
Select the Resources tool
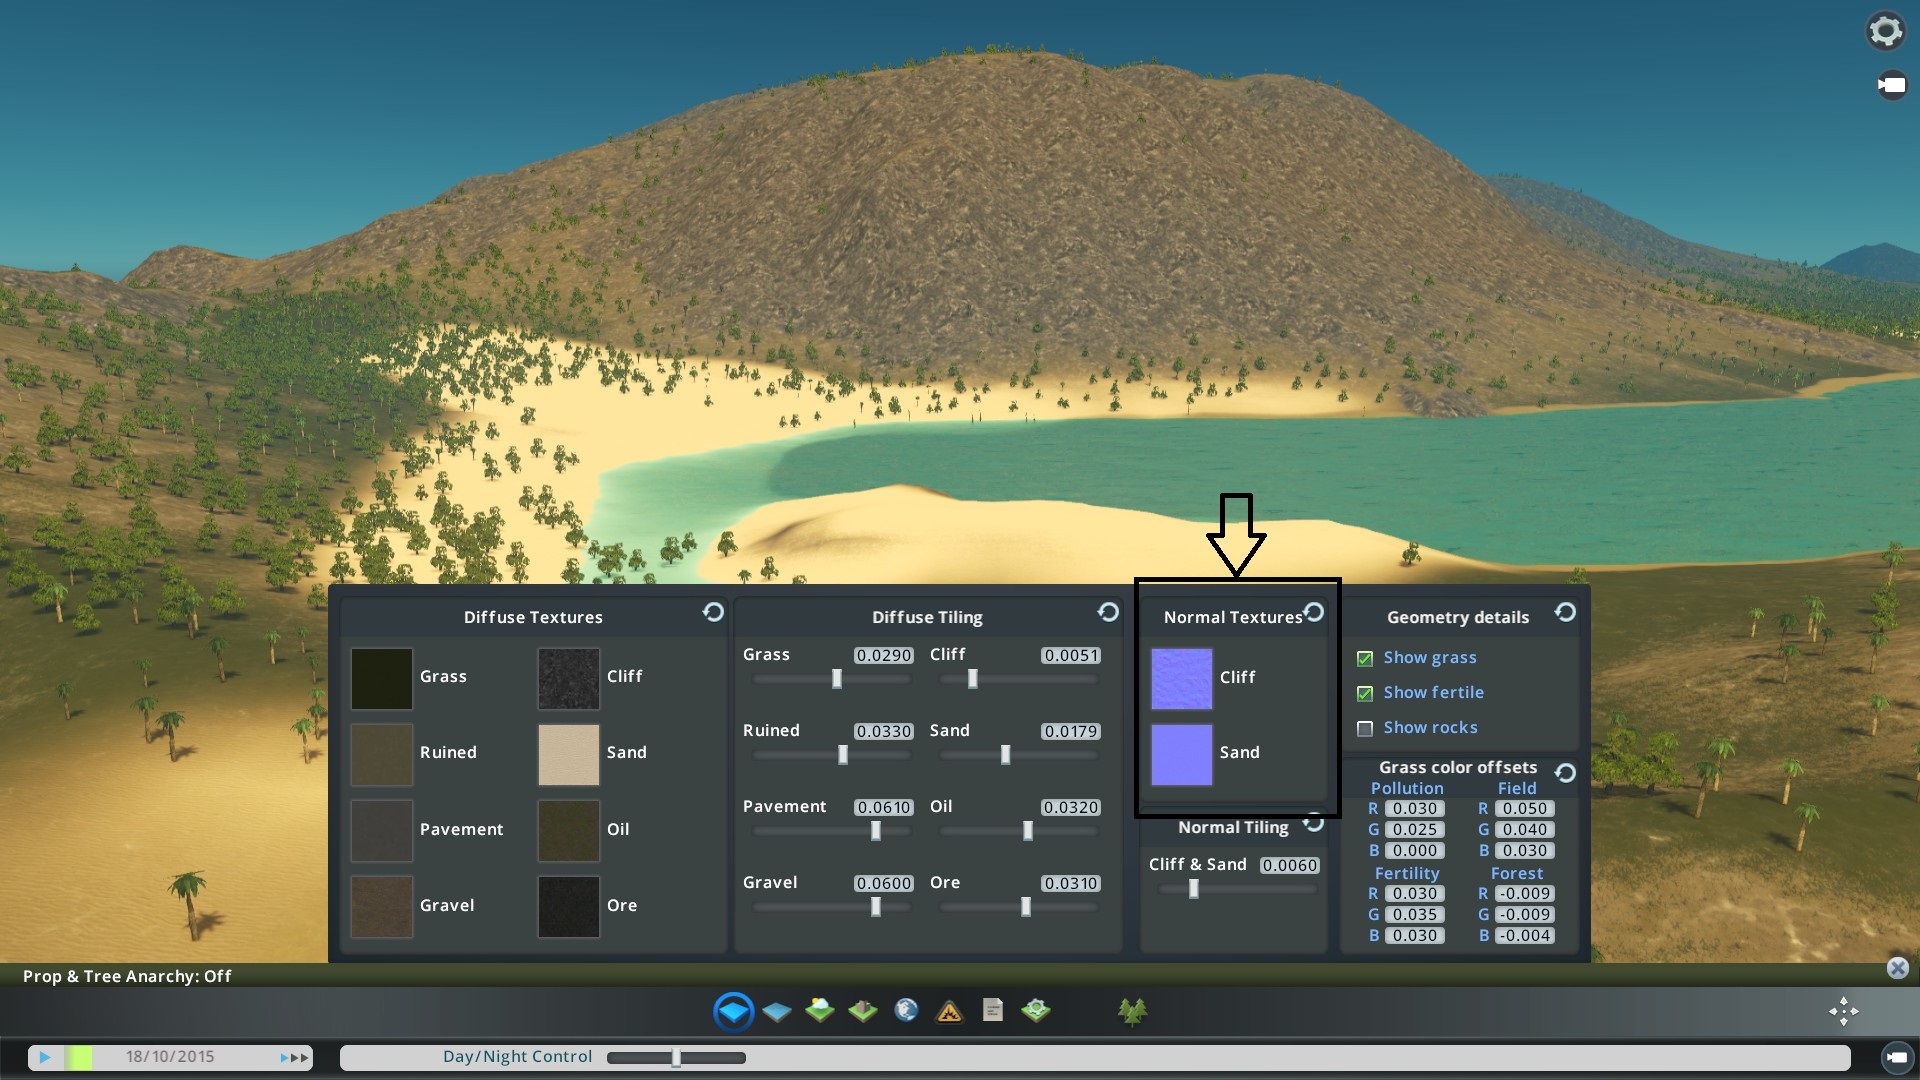point(862,1011)
